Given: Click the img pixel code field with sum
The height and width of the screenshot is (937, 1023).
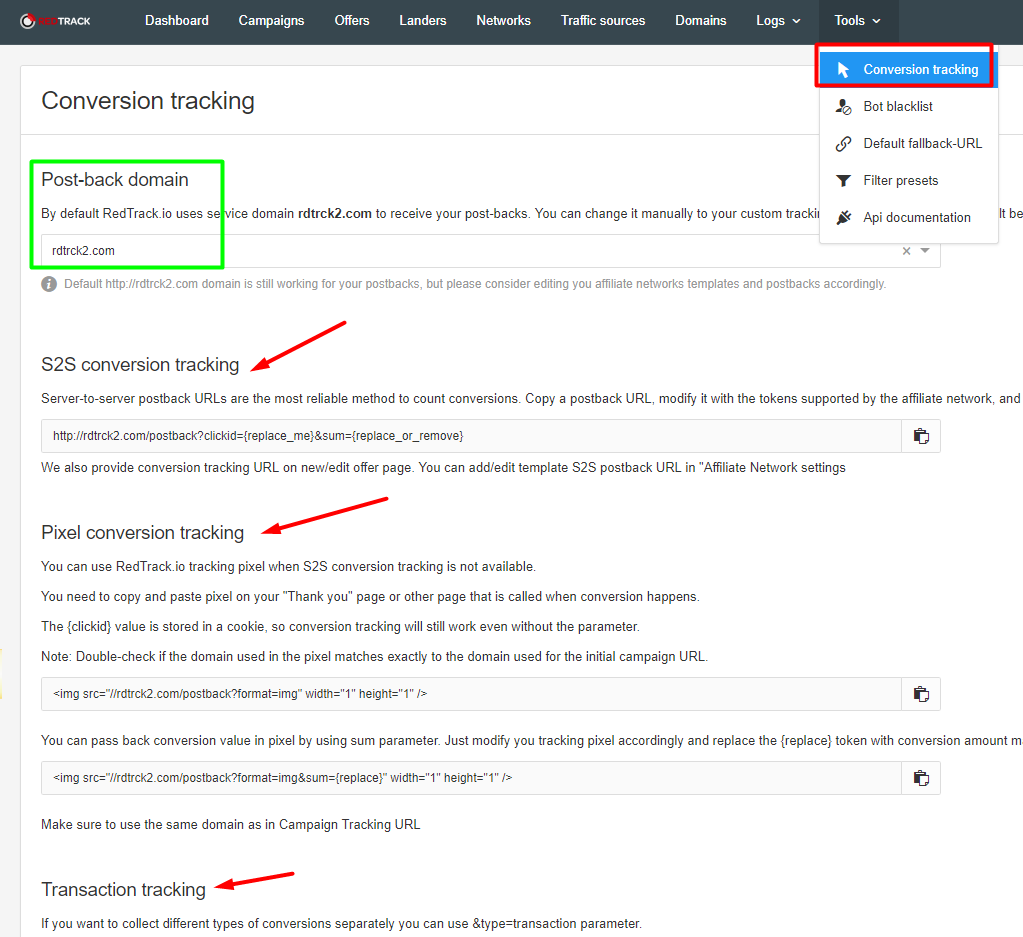Looking at the screenshot, I should point(470,778).
